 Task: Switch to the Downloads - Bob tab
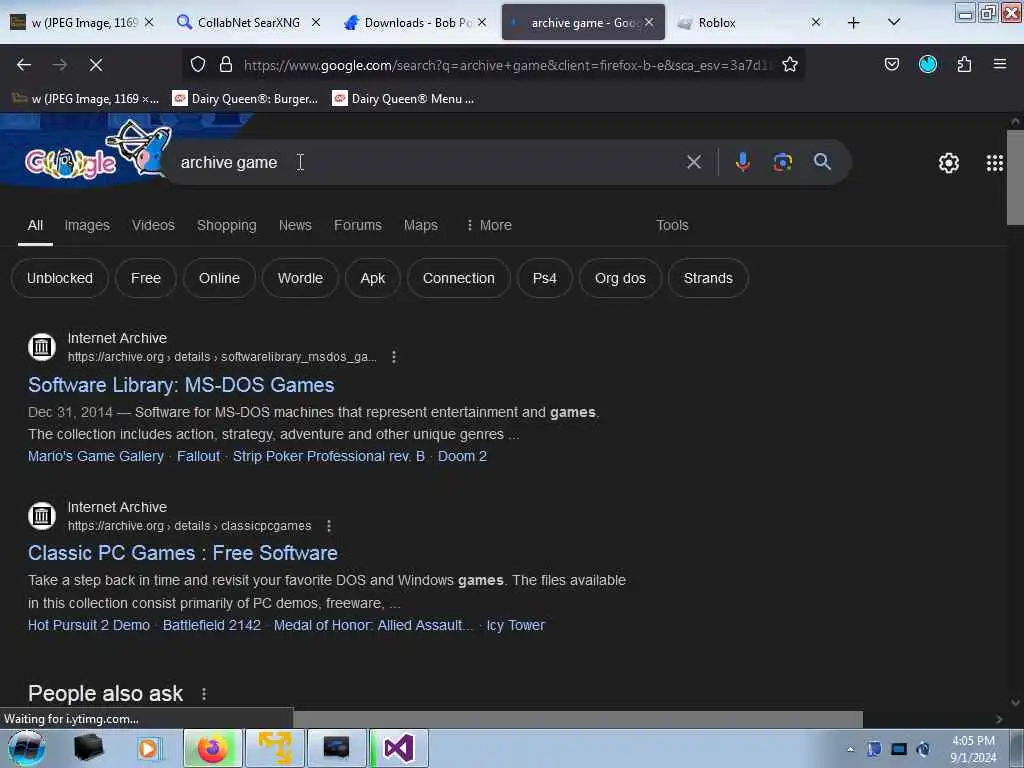[415, 23]
